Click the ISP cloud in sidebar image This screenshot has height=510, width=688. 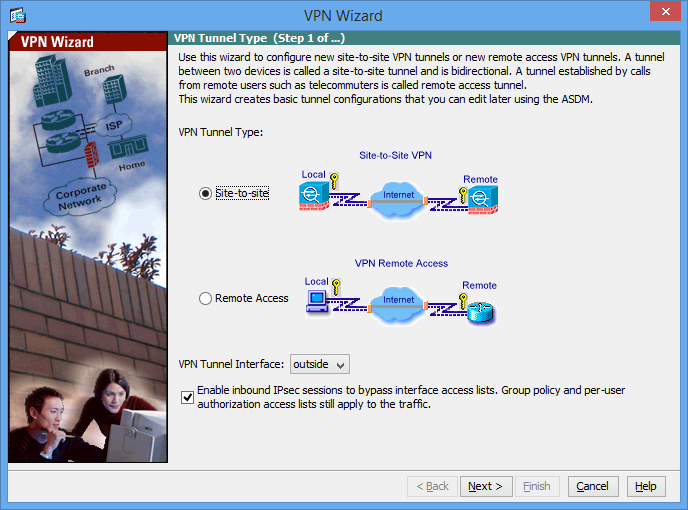click(114, 126)
